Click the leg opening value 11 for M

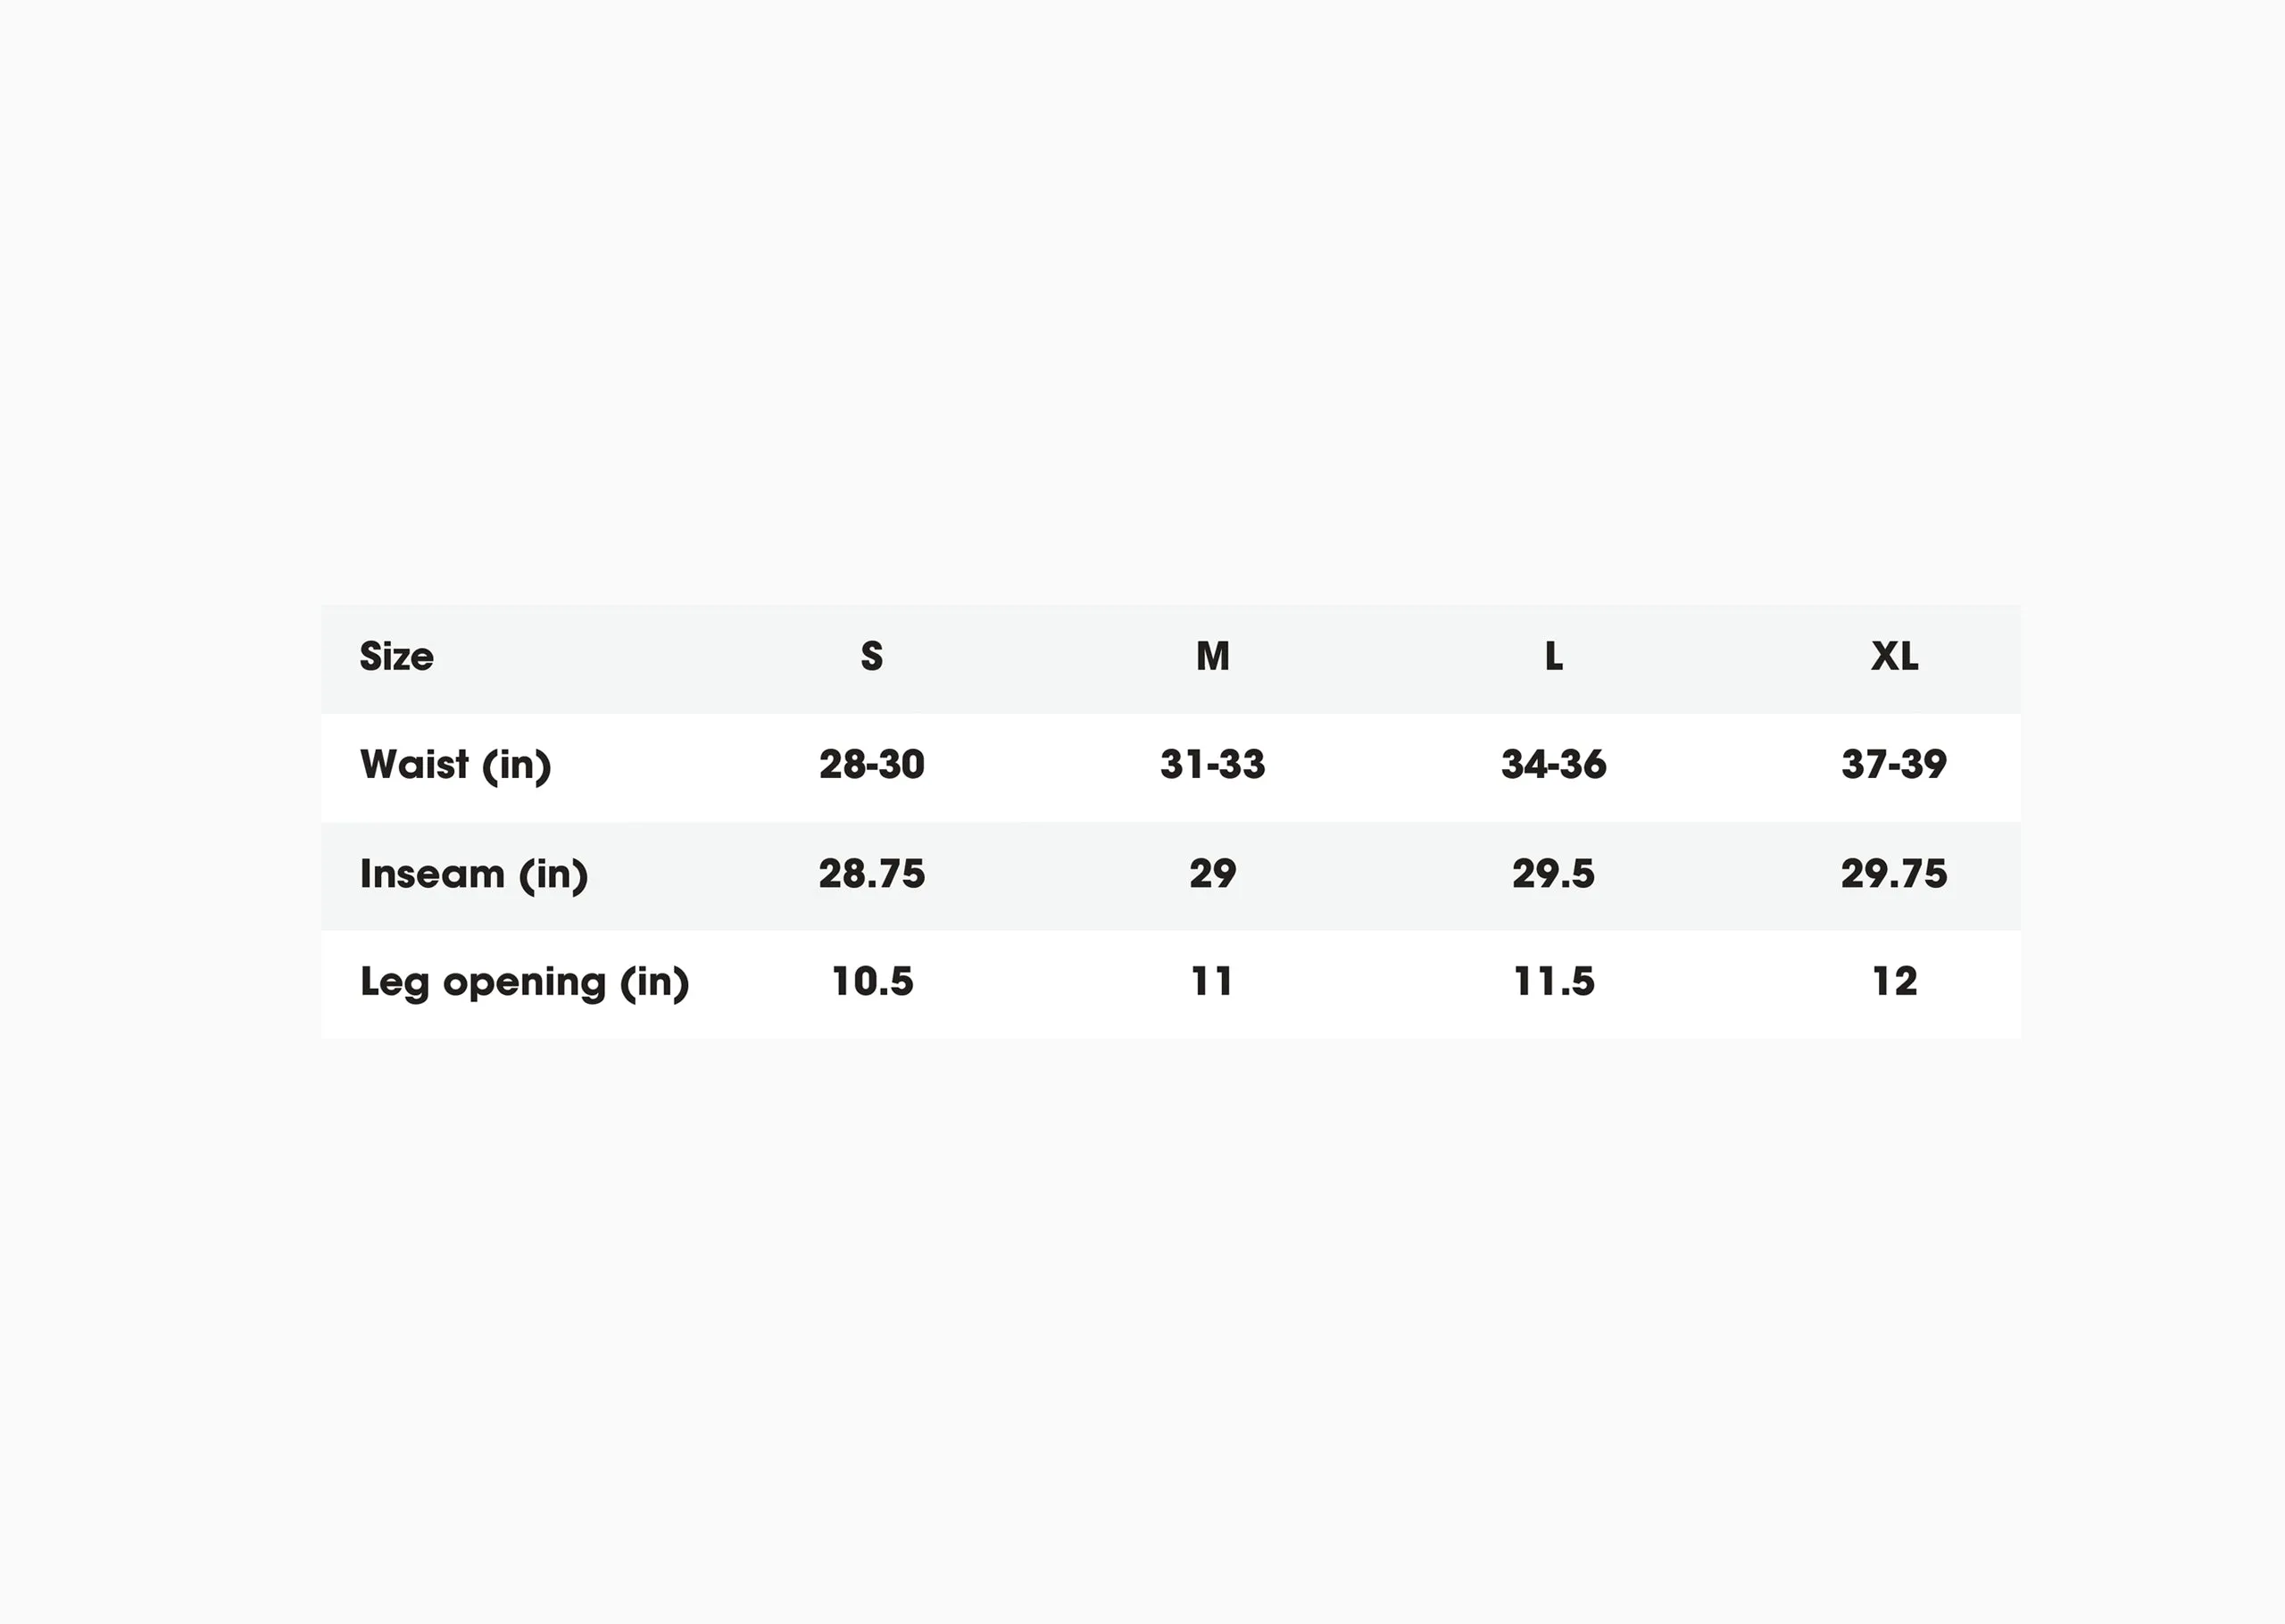(1212, 981)
